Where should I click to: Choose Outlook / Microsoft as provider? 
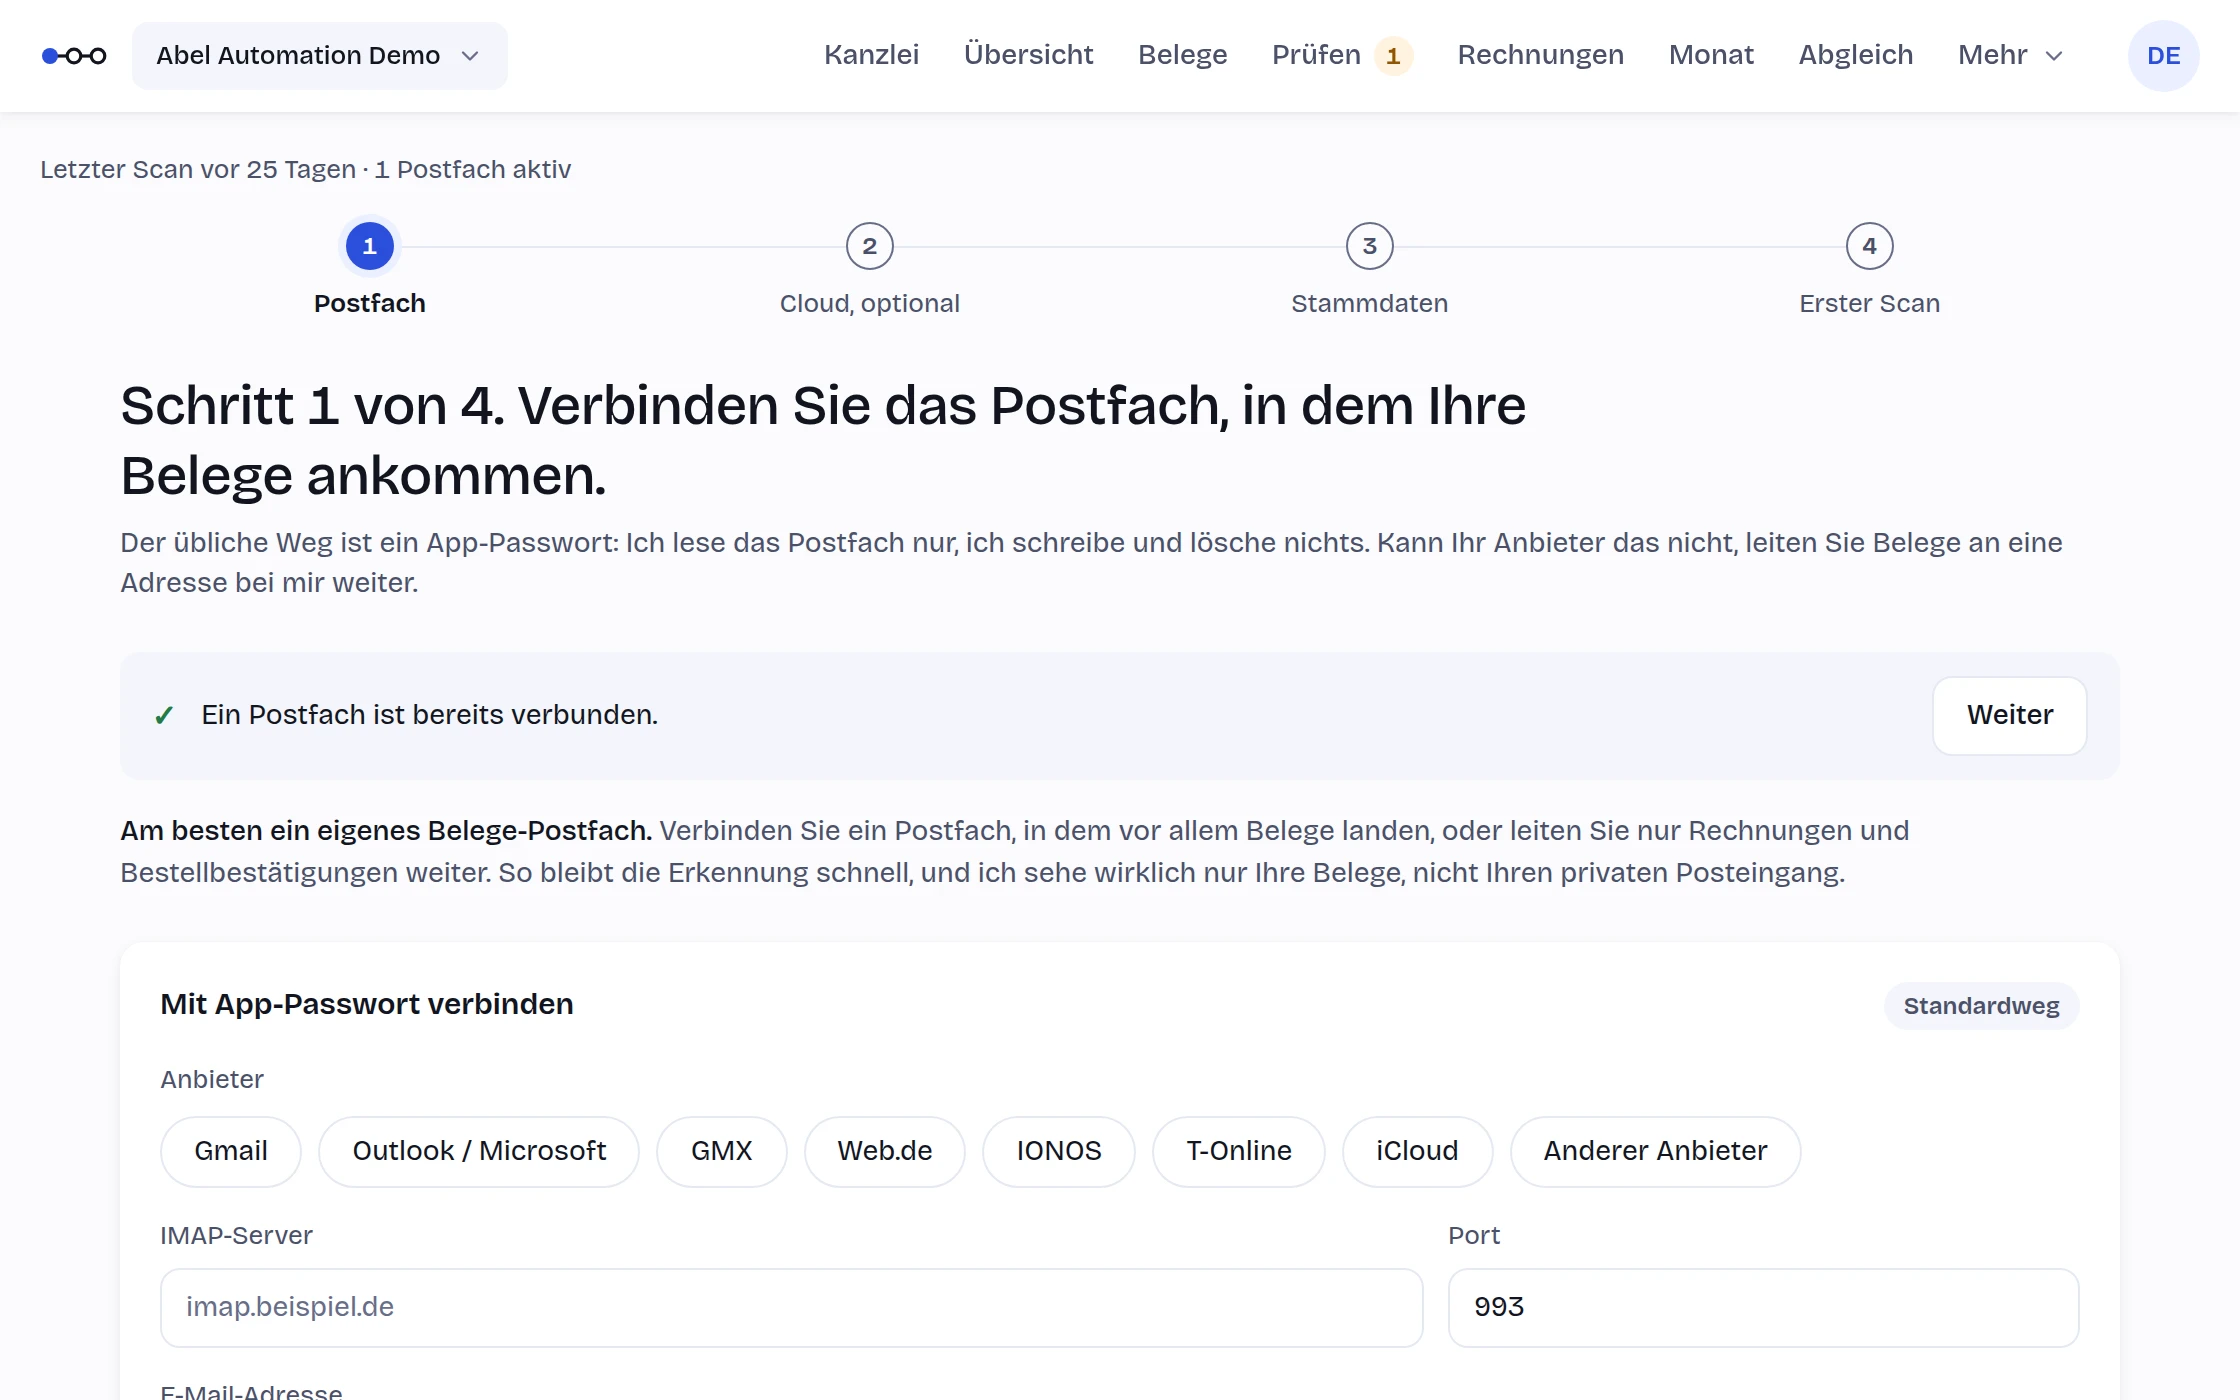(x=479, y=1151)
